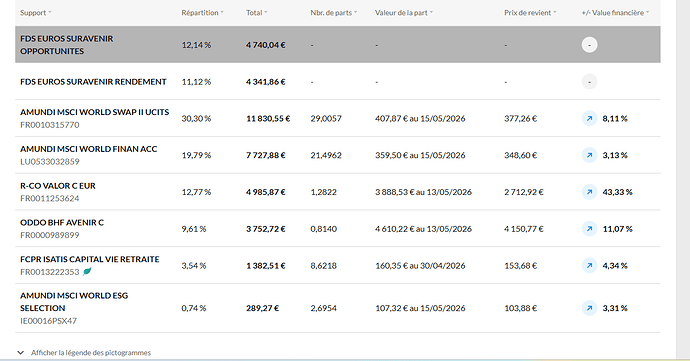Select ISIN code FR0011253624
Viewport: 690px width, 361px height.
click(50, 198)
